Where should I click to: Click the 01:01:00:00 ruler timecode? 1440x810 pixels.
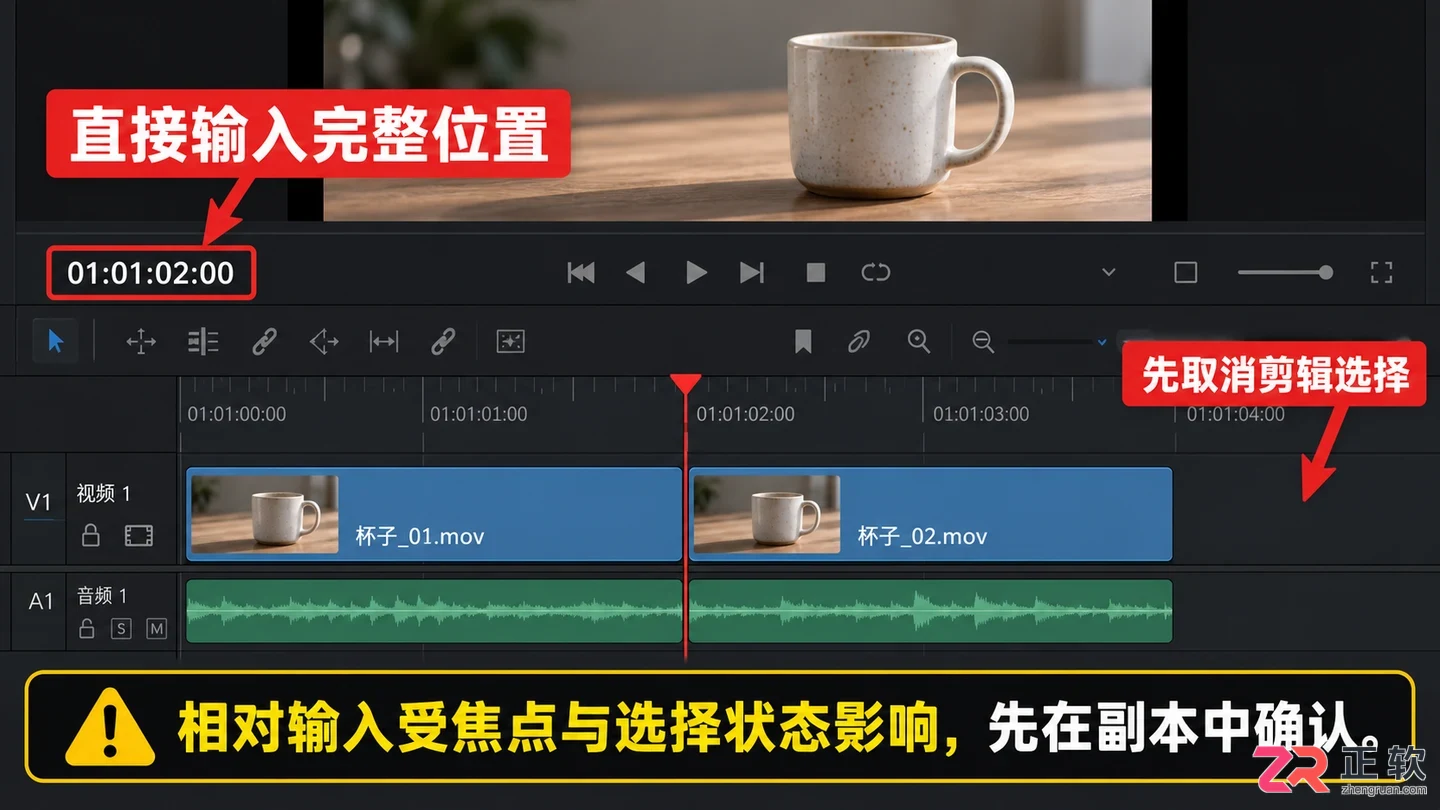point(237,414)
